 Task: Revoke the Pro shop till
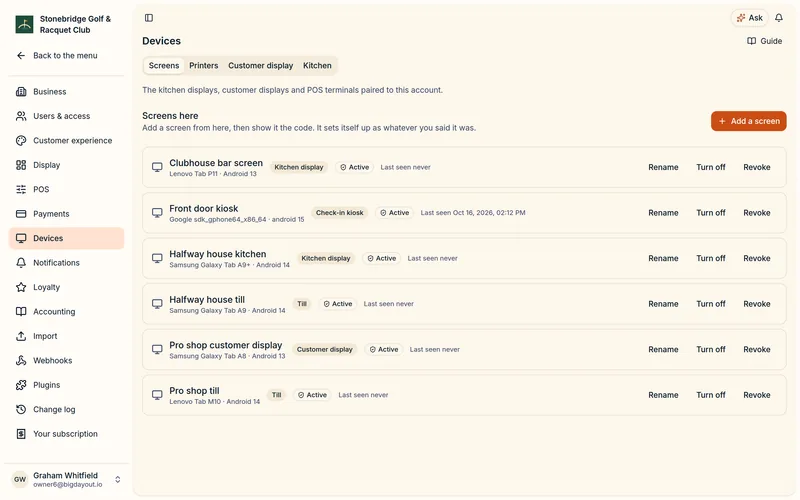tap(757, 395)
